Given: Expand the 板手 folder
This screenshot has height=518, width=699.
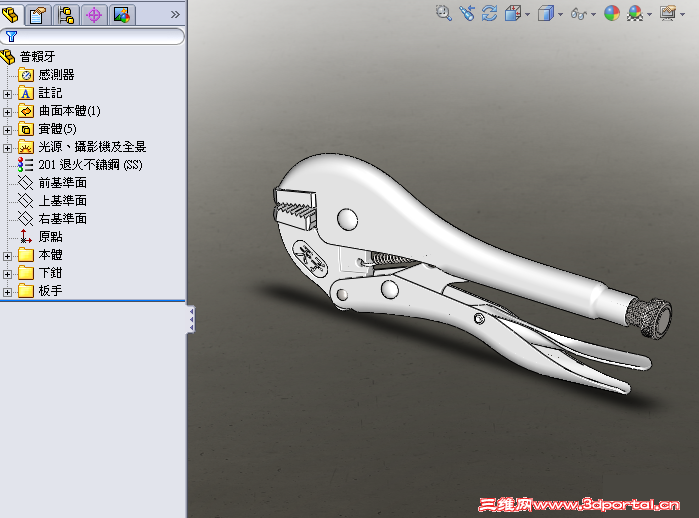Looking at the screenshot, I should [x=7, y=292].
